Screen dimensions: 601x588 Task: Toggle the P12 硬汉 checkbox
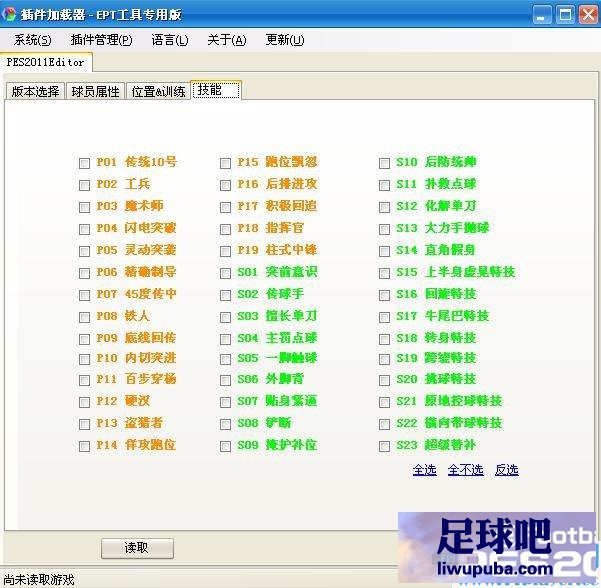tap(84, 402)
